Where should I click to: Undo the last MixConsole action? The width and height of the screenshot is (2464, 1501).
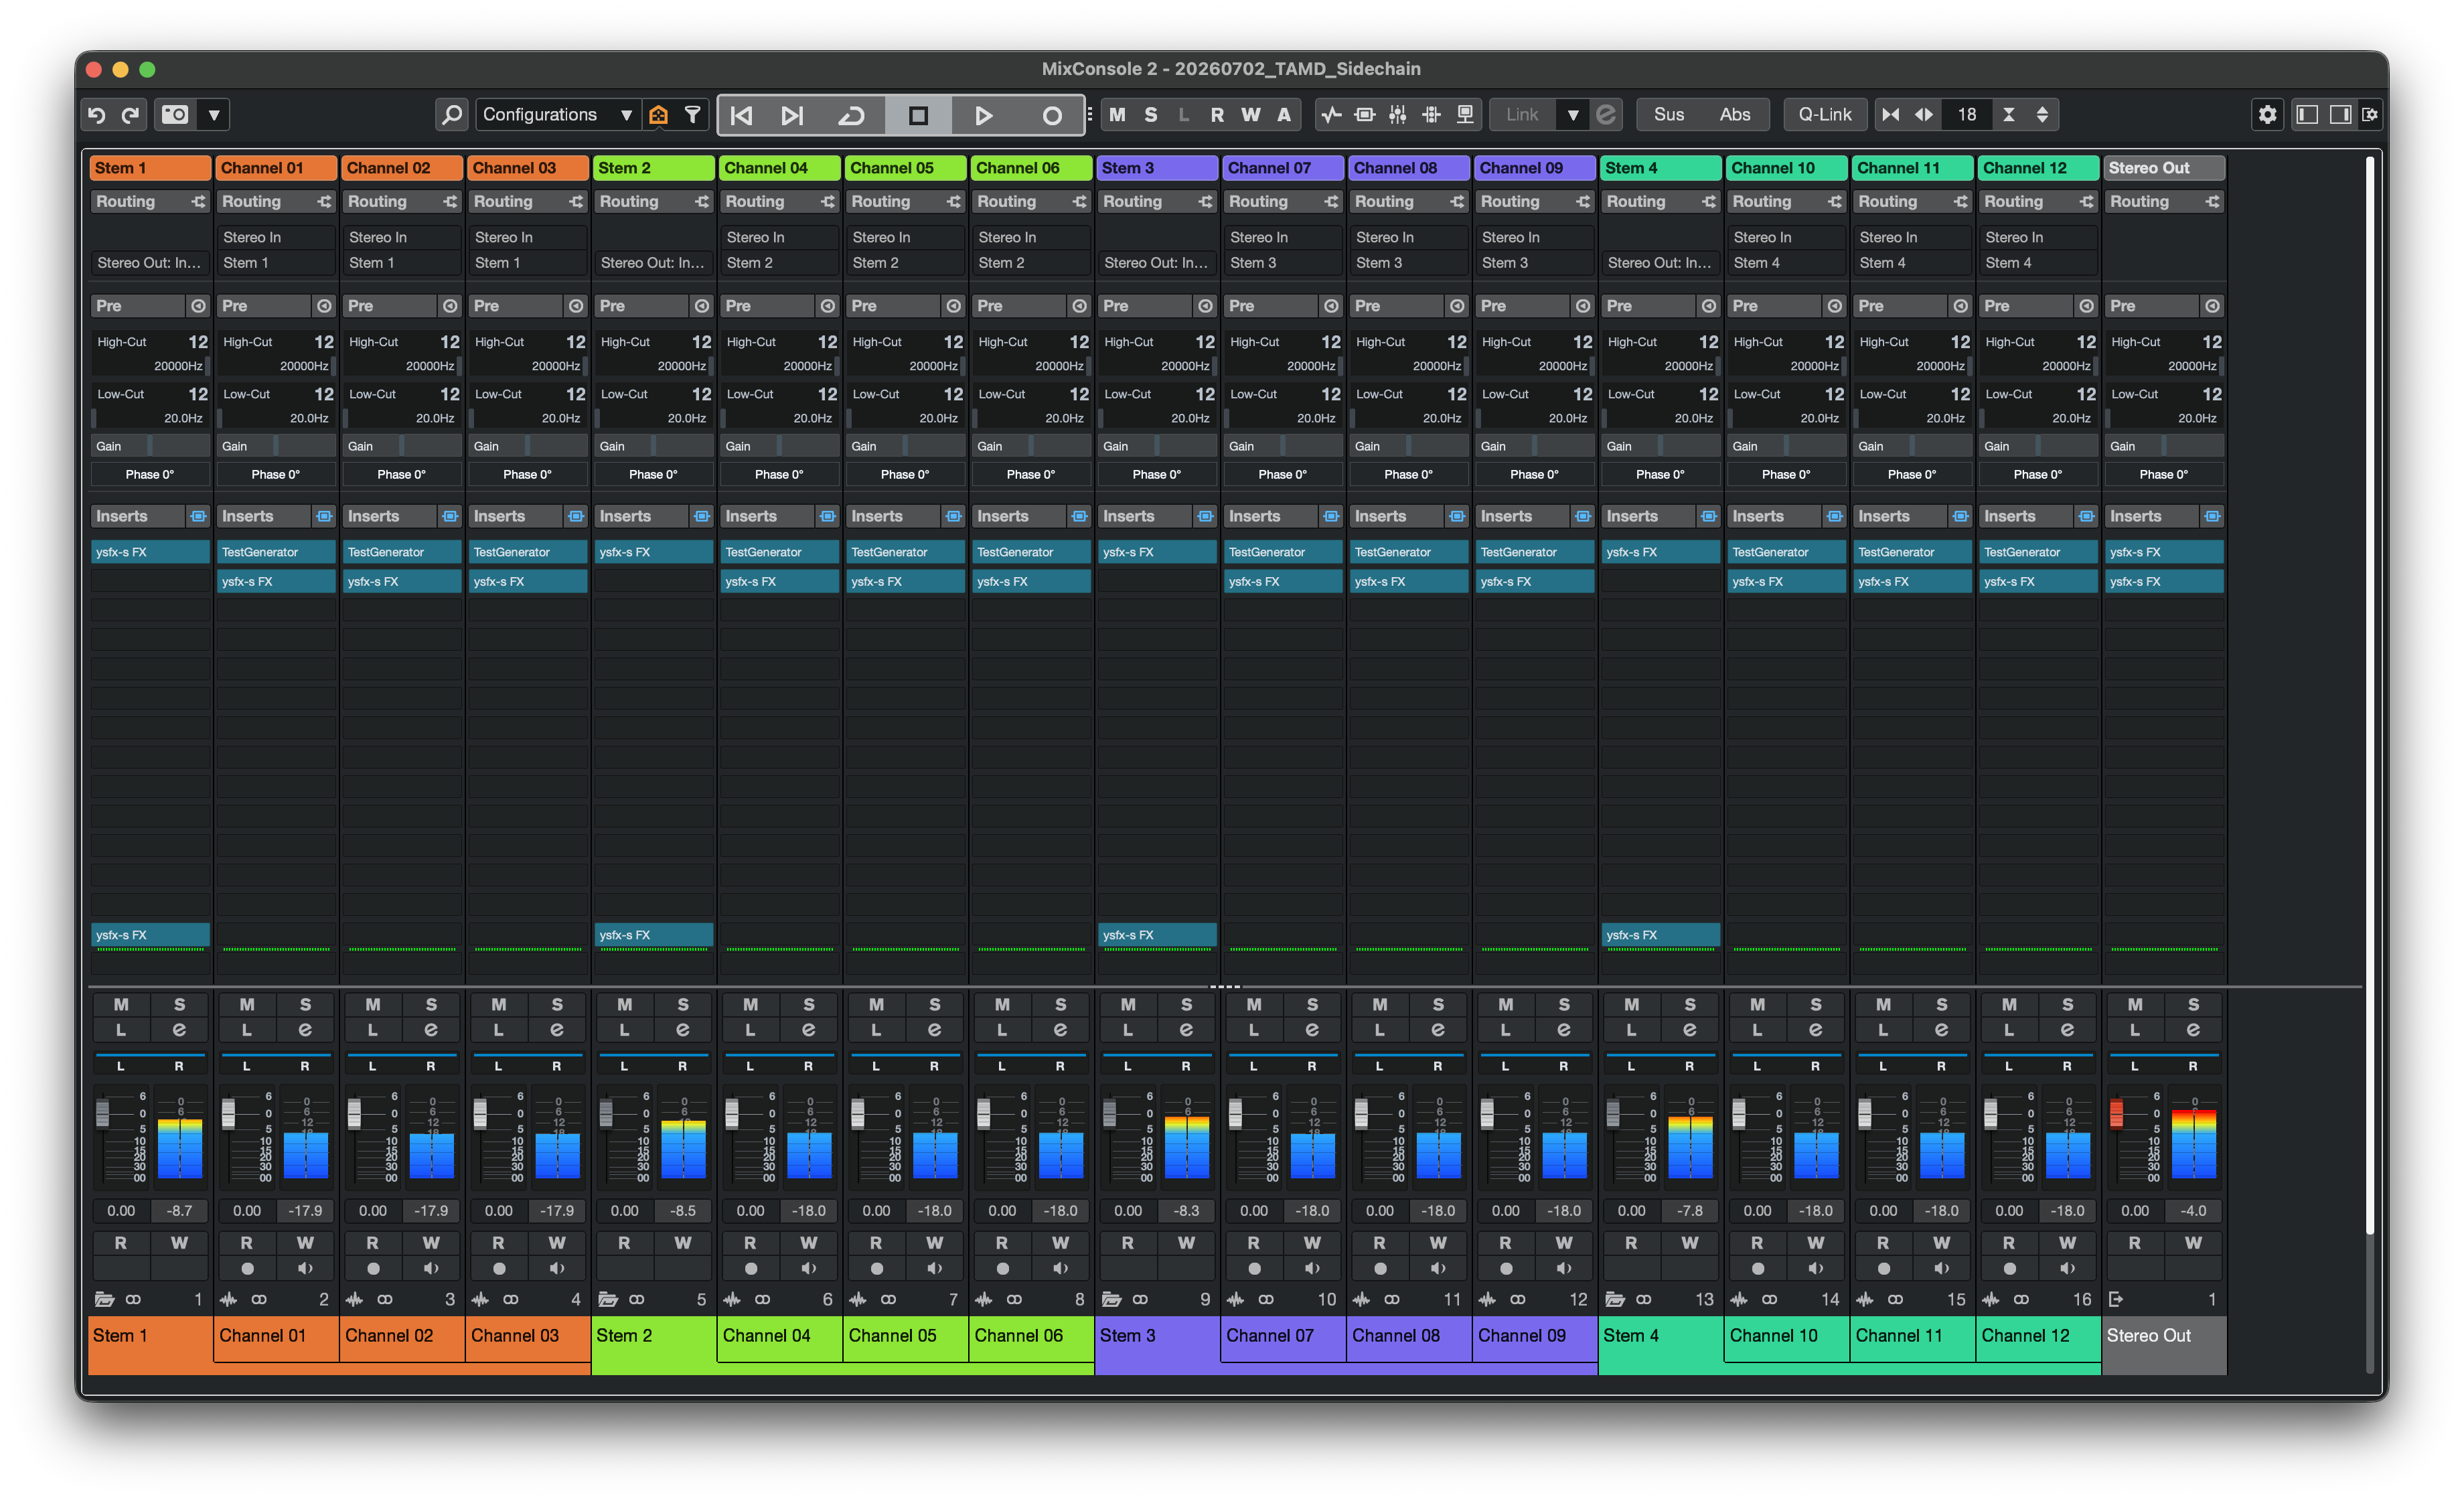tap(97, 115)
